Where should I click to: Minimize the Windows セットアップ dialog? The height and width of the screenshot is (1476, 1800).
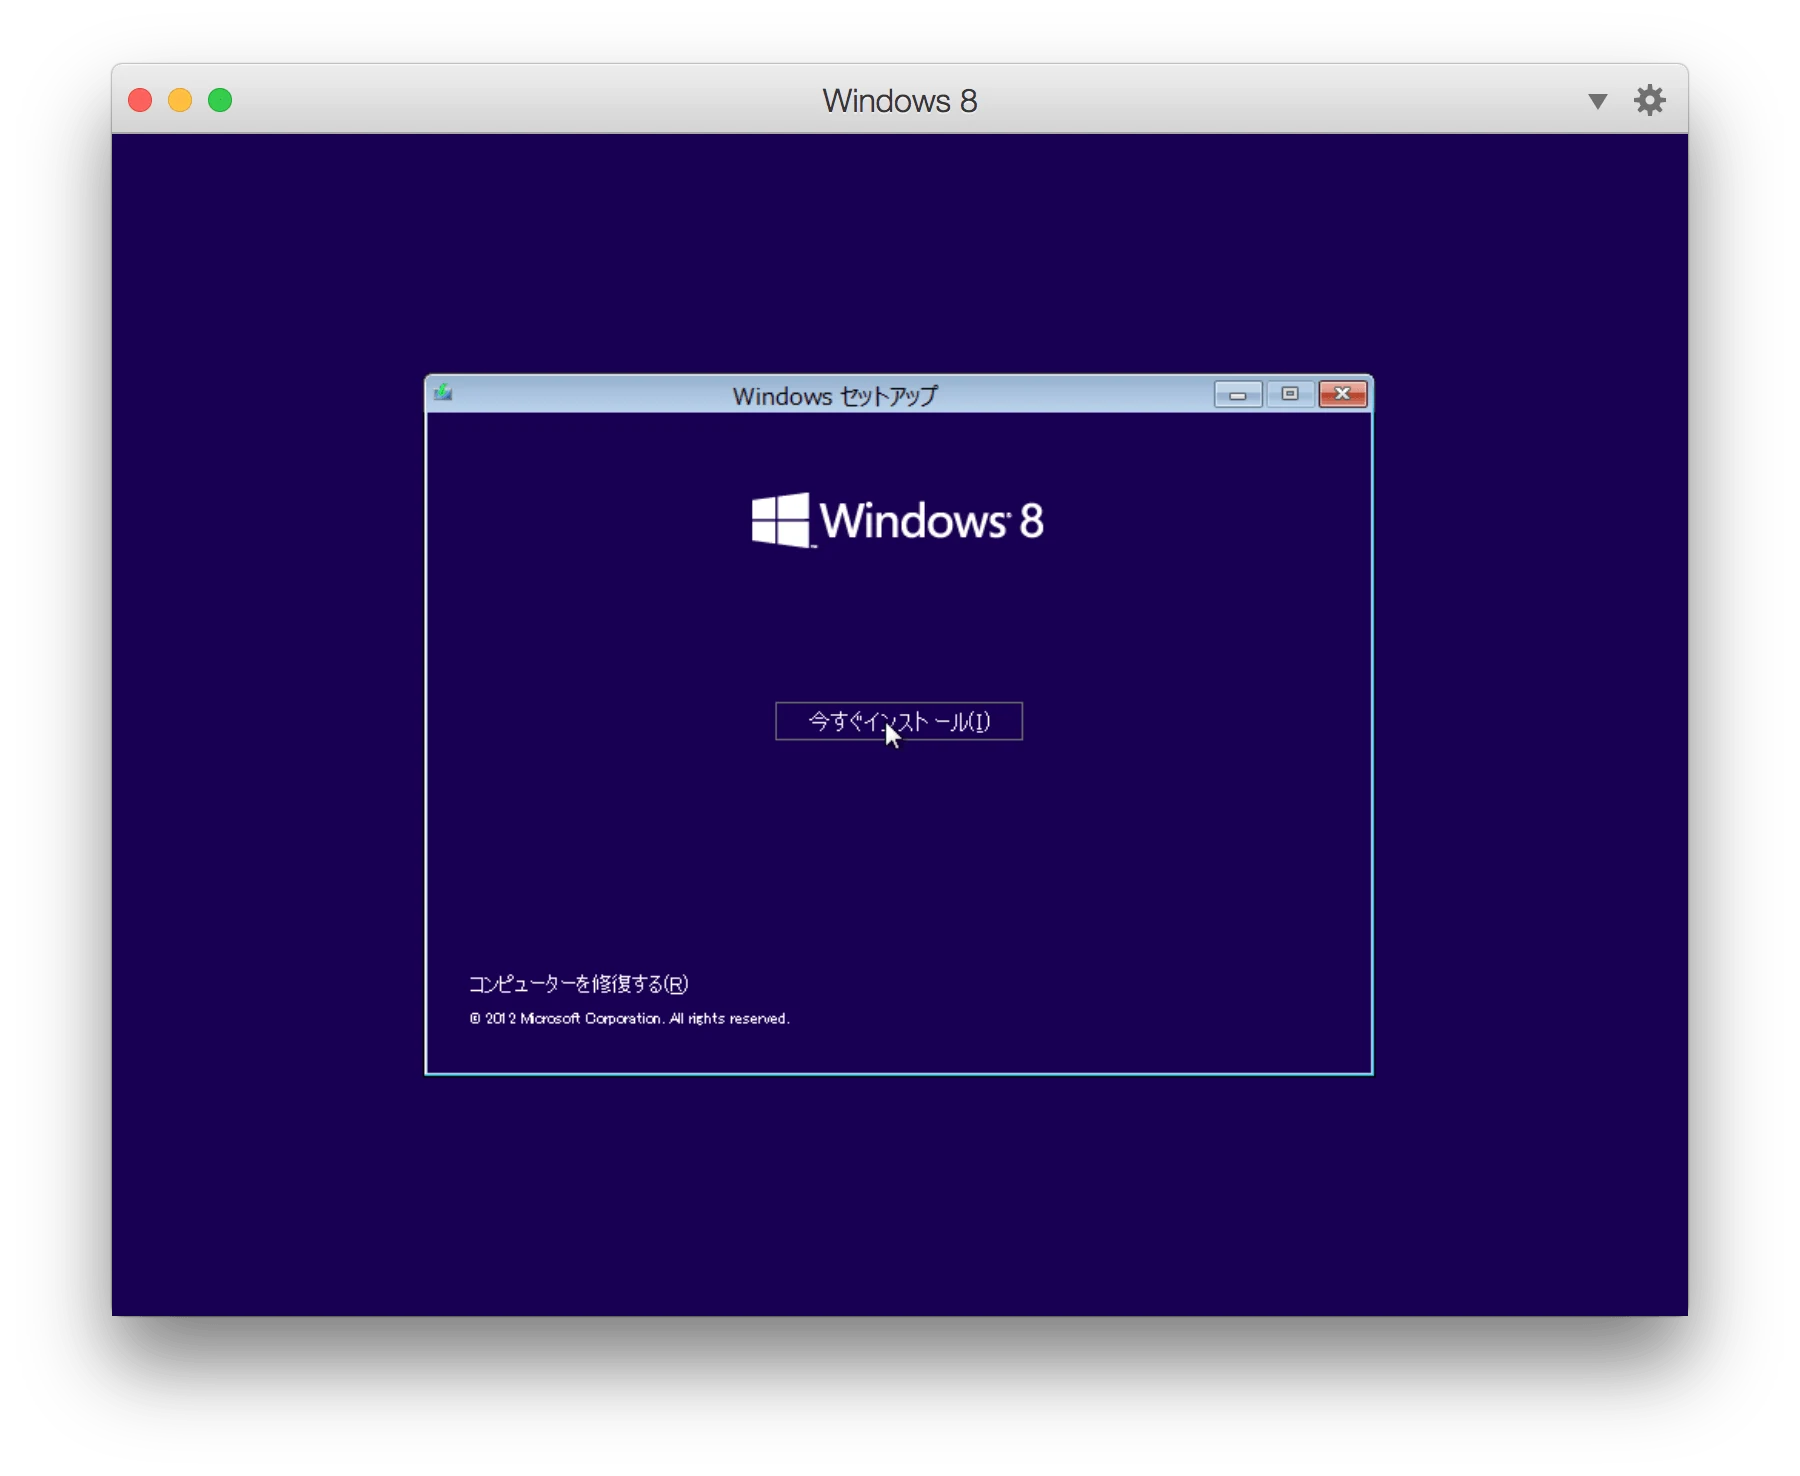[1238, 395]
